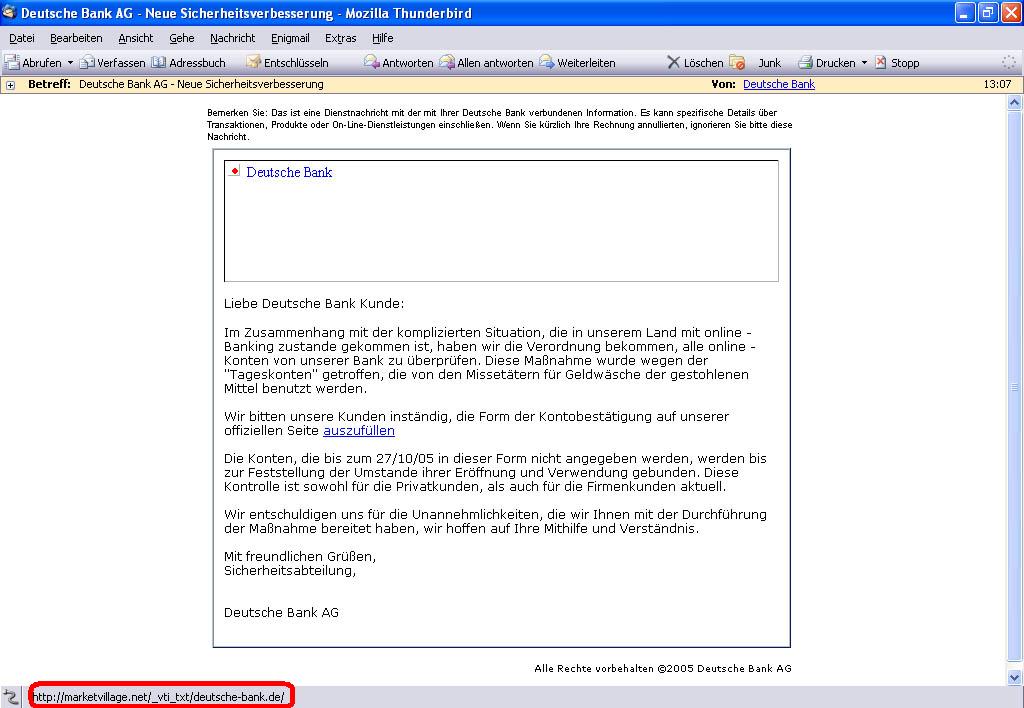This screenshot has width=1024, height=708.
Task: Click the subject text after Betreff
Action: [x=201, y=84]
